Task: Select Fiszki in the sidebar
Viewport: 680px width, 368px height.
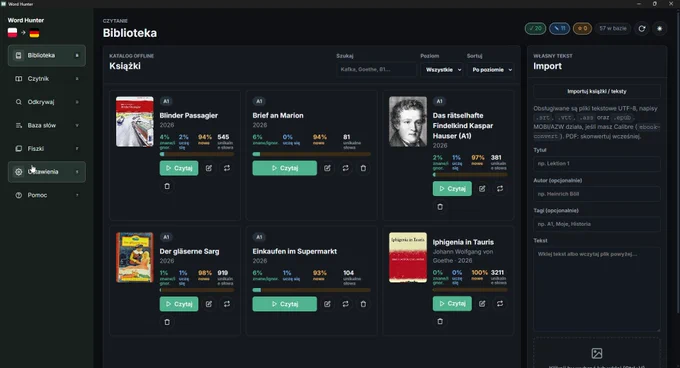Action: click(47, 149)
